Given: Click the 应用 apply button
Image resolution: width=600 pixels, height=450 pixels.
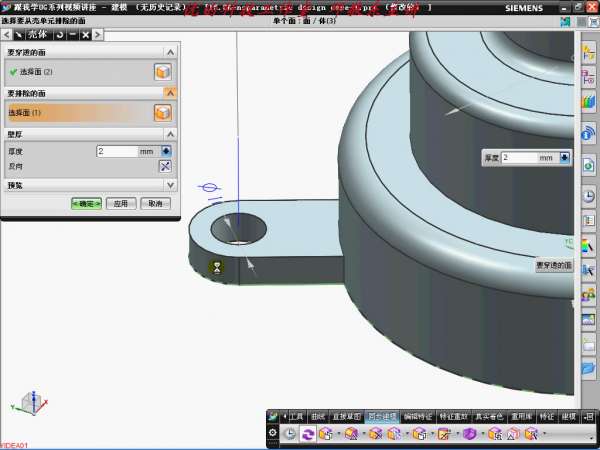Looking at the screenshot, I should click(x=120, y=203).
